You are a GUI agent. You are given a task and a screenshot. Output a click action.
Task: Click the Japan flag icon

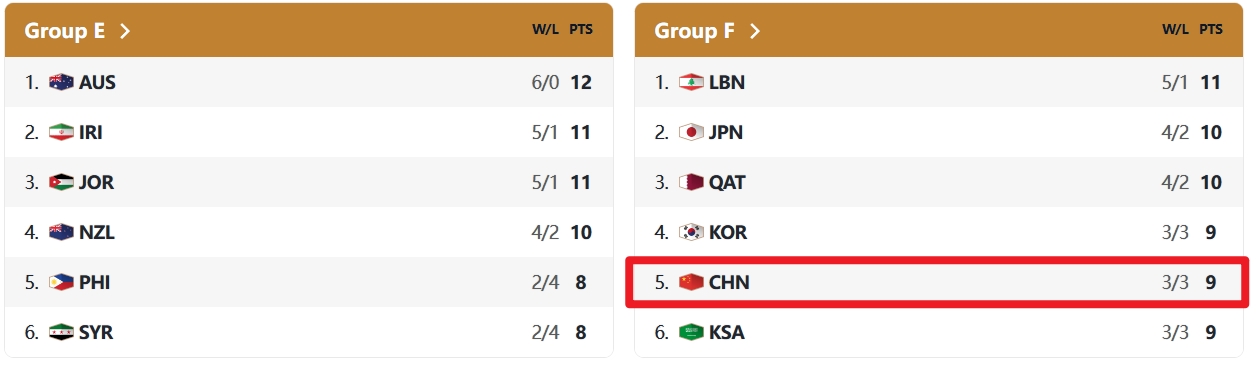(691, 132)
